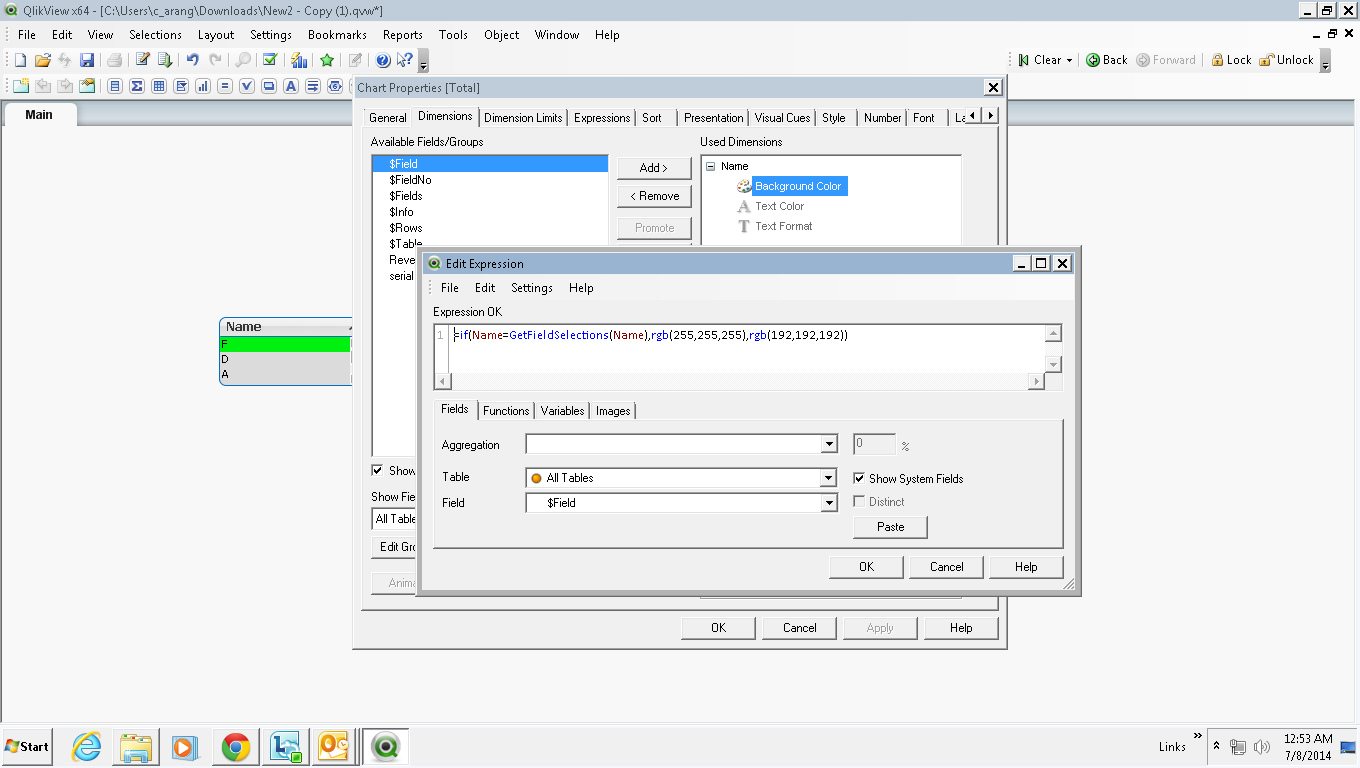Tick the Distinct checkbox
The width and height of the screenshot is (1360, 768).
click(859, 502)
